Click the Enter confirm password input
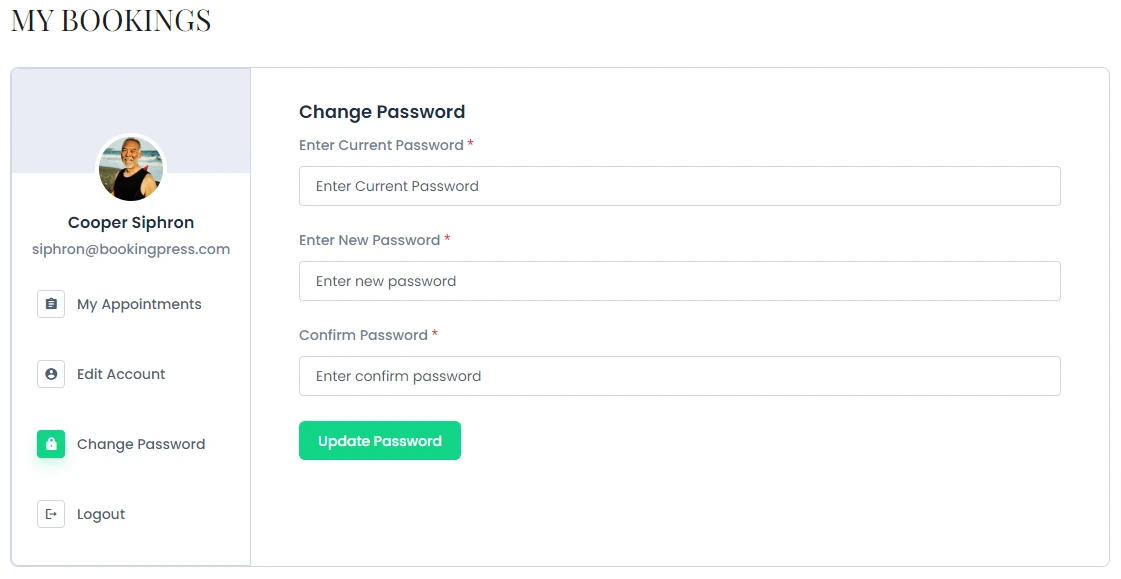The image size is (1121, 579). pos(679,376)
